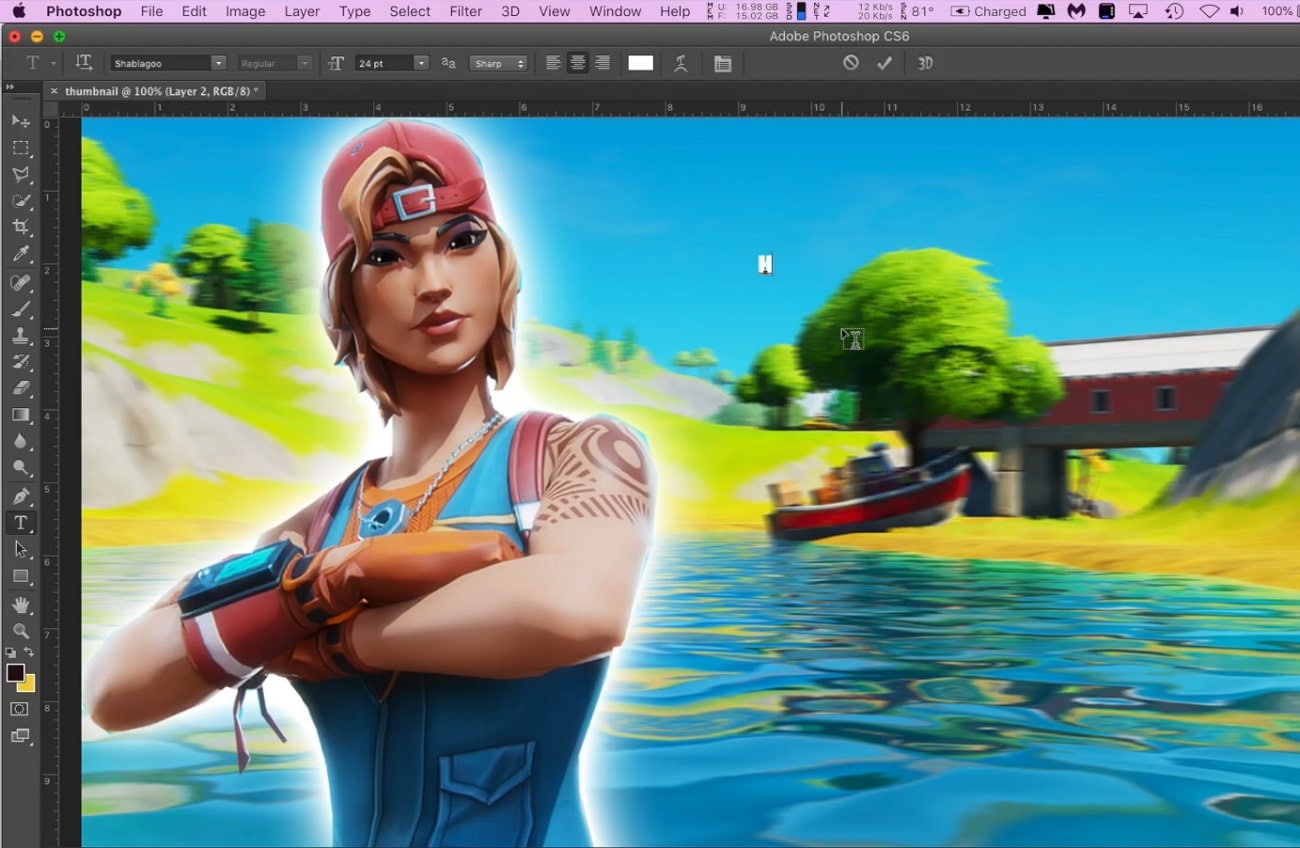Image resolution: width=1300 pixels, height=848 pixels.
Task: Select the Crop tool
Action: tap(20, 228)
